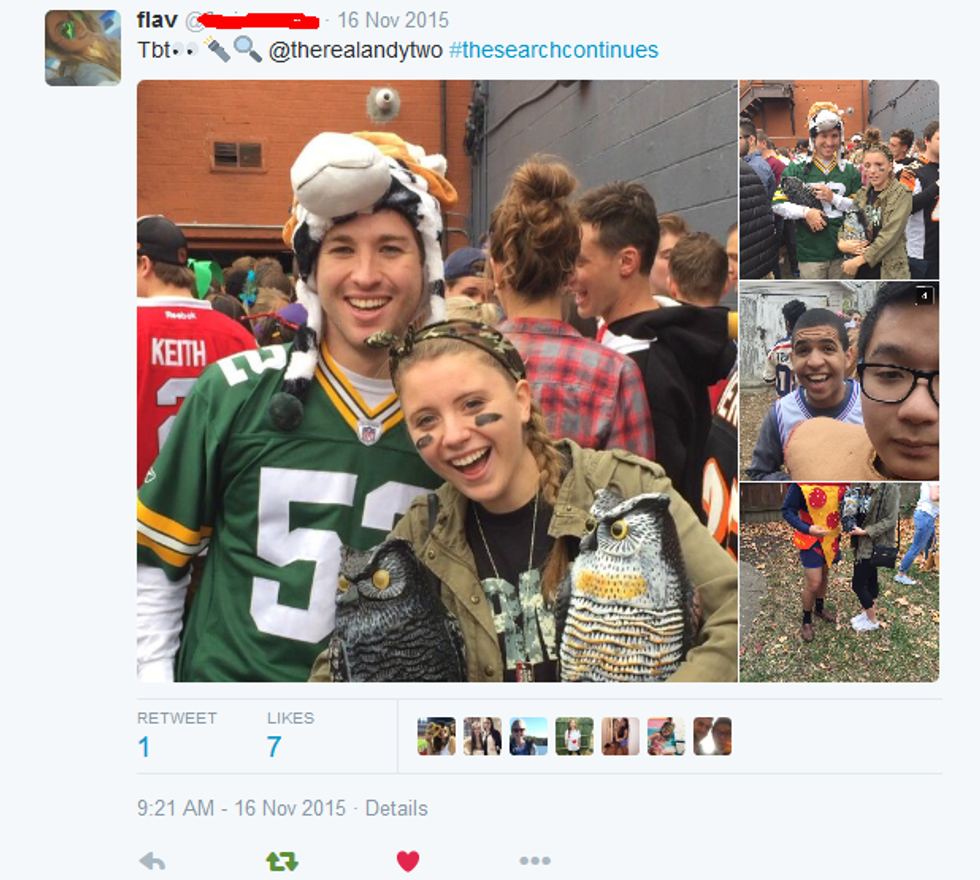
Task: Click the last liker avatar
Action: (712, 736)
